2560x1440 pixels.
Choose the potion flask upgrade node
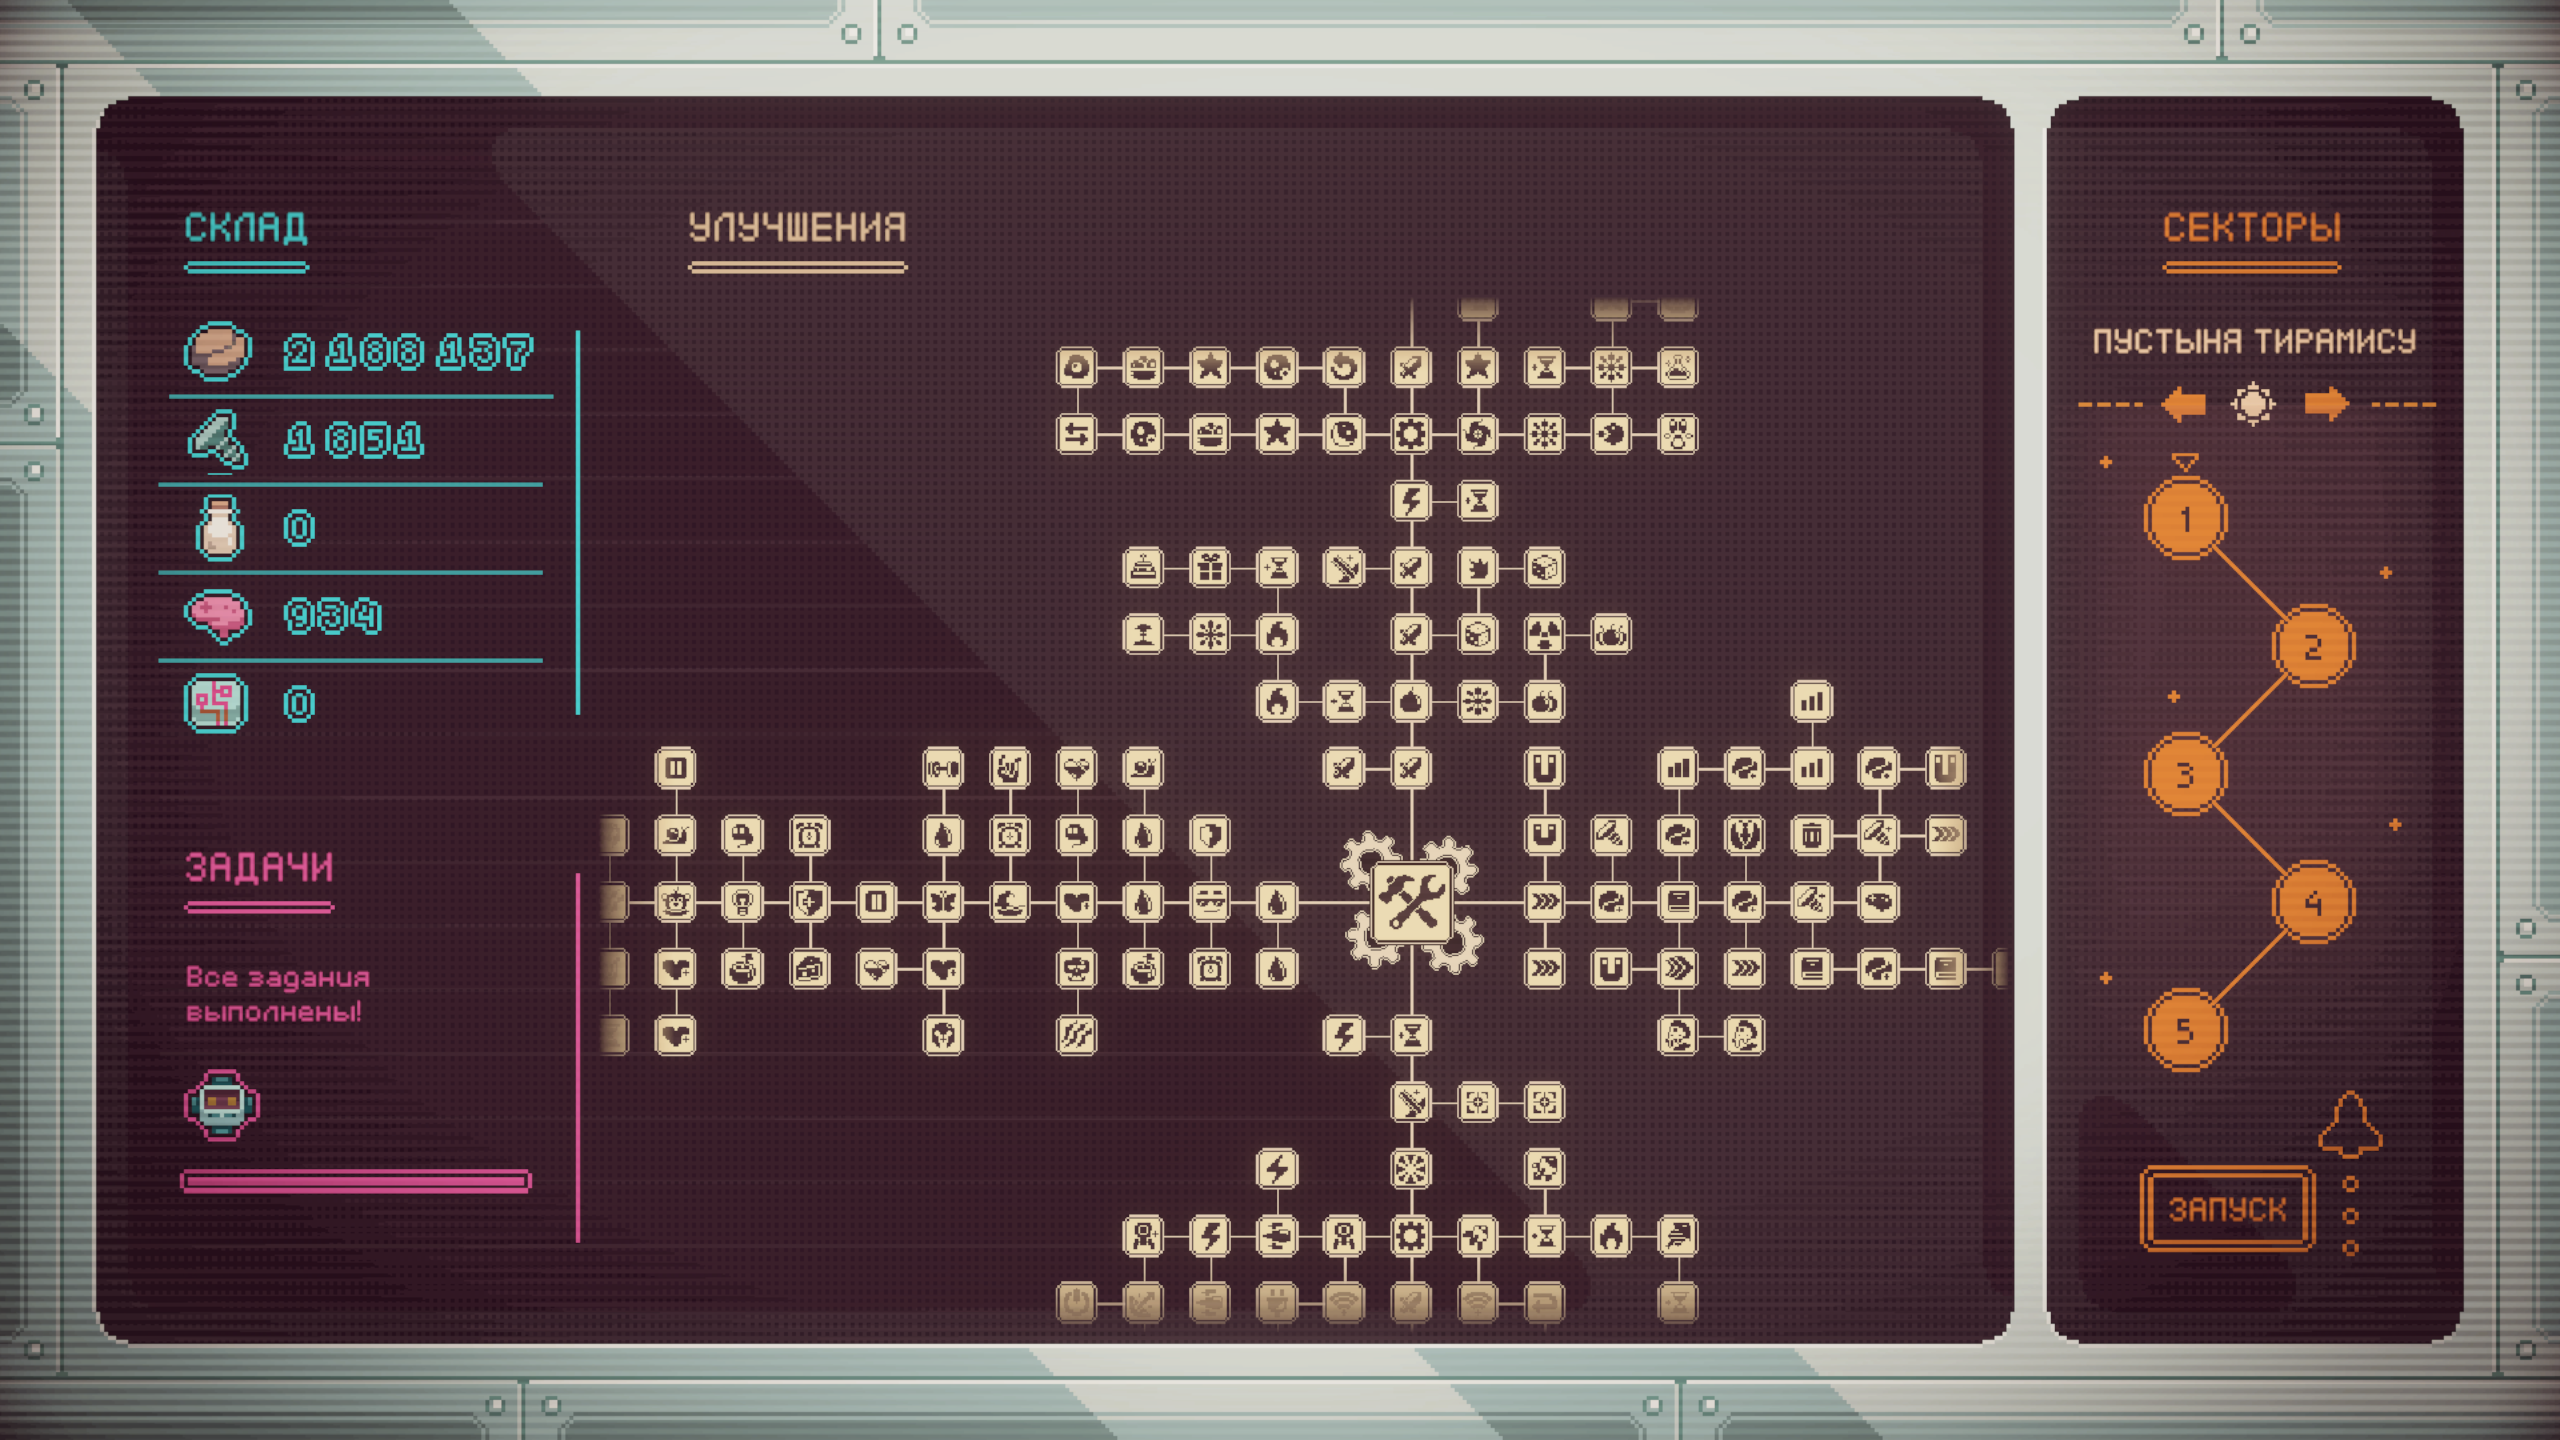[x=1677, y=367]
